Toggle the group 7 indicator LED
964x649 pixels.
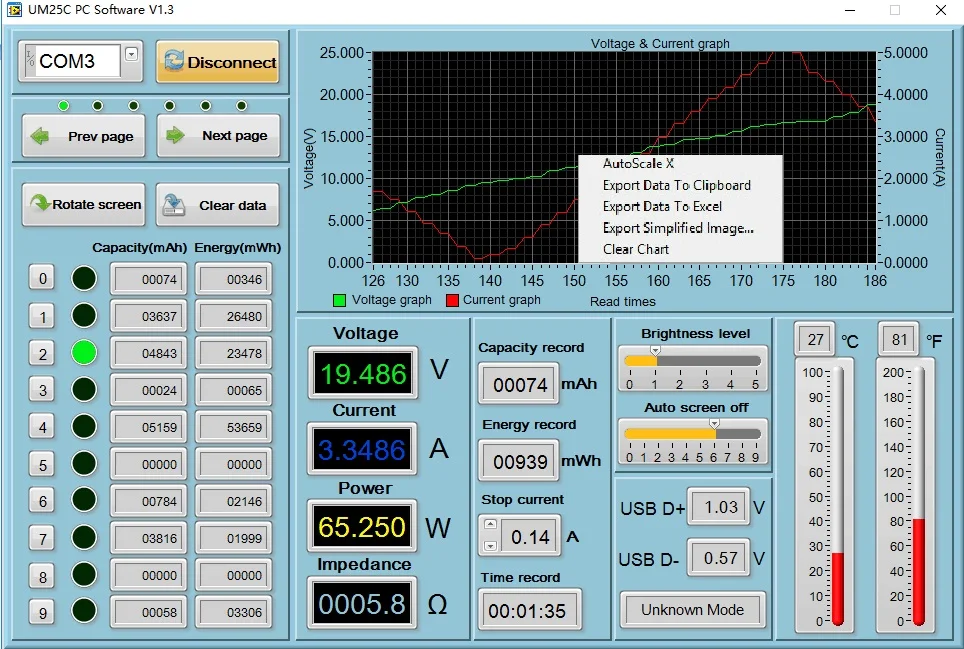point(84,537)
